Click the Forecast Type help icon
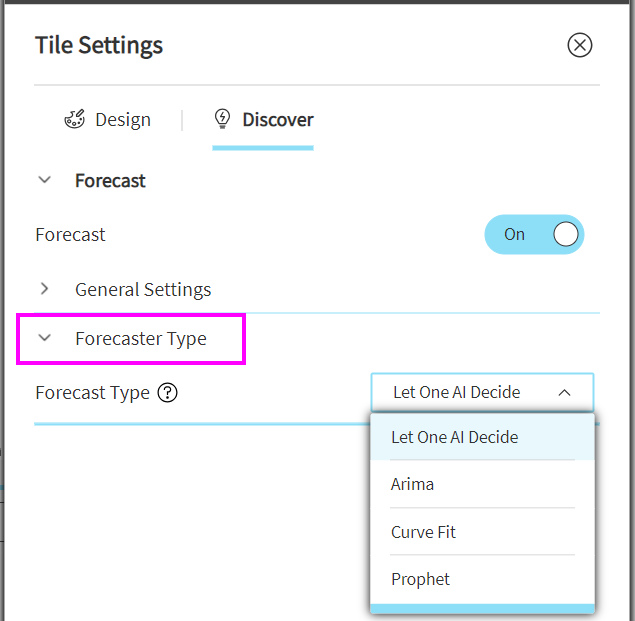 (168, 393)
